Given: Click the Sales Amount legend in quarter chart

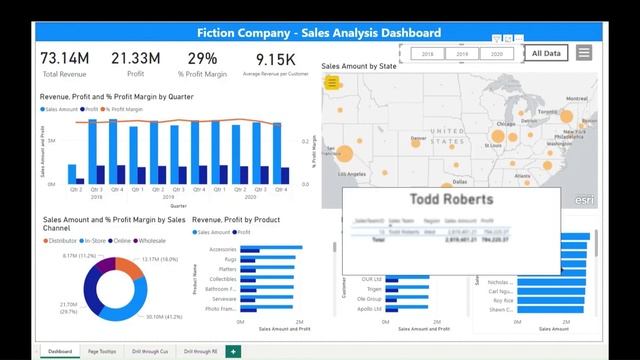Looking at the screenshot, I should pyautogui.click(x=59, y=109).
